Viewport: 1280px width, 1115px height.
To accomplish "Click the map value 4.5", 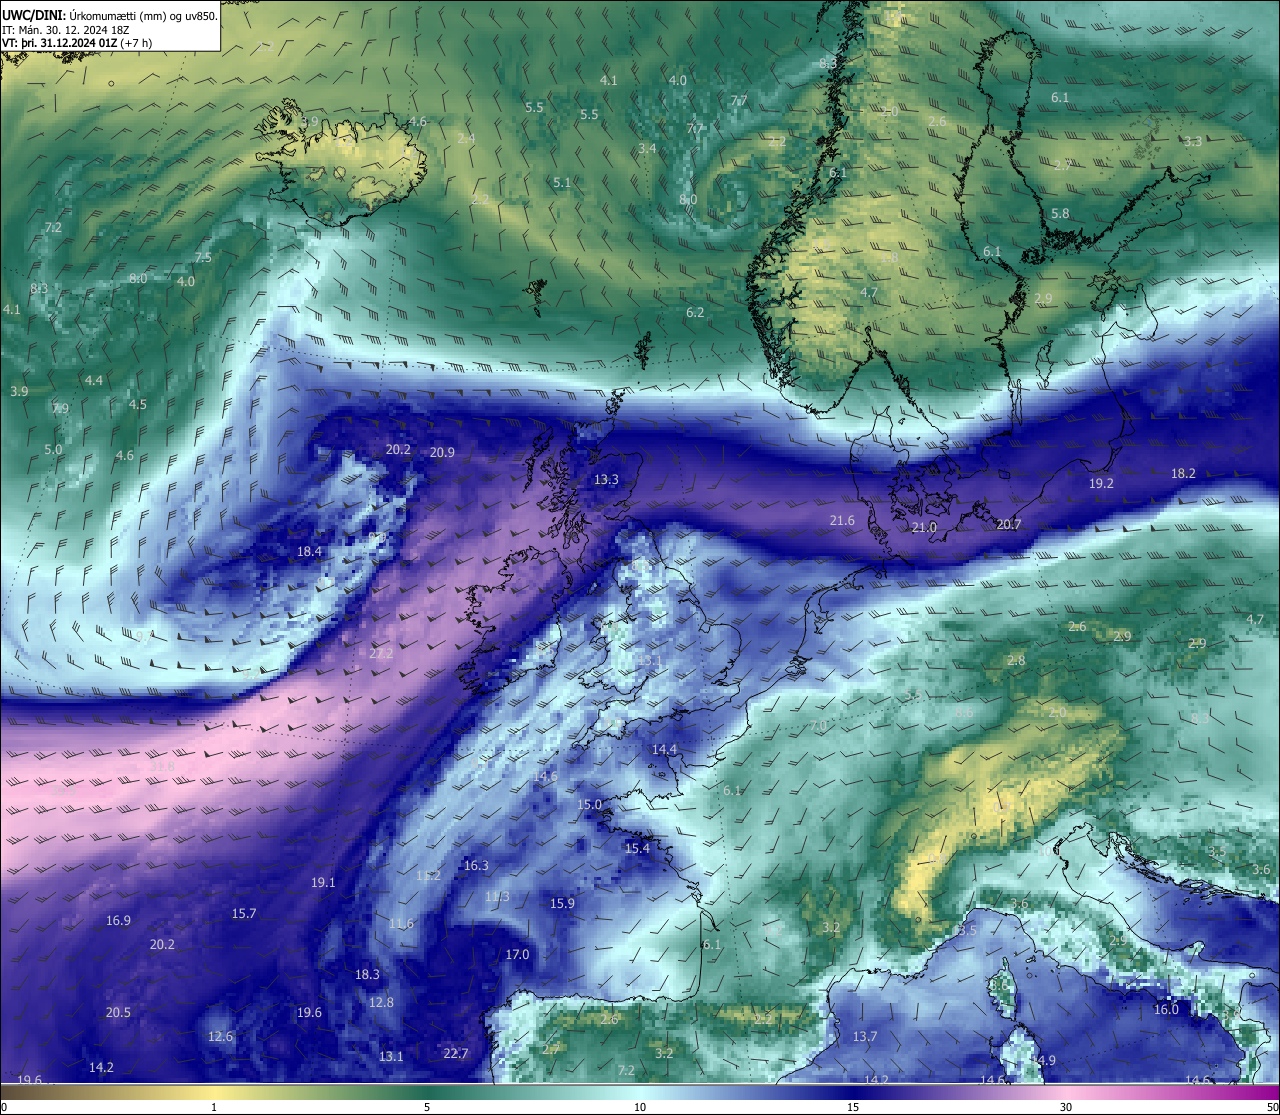I will coord(138,404).
